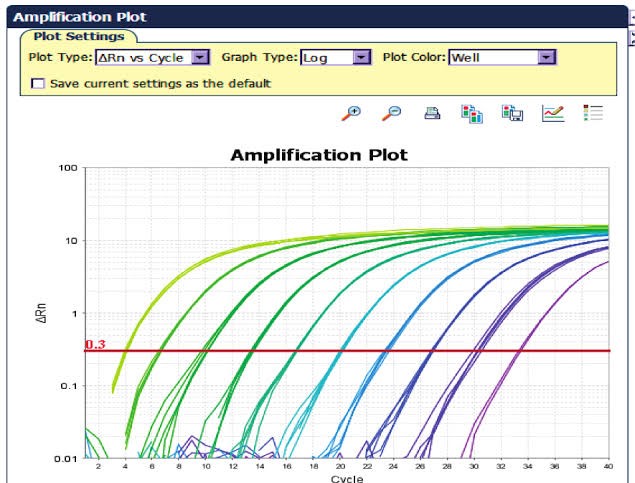The width and height of the screenshot is (635, 483).
Task: Click the Amplification Plot chart title
Action: tap(319, 155)
